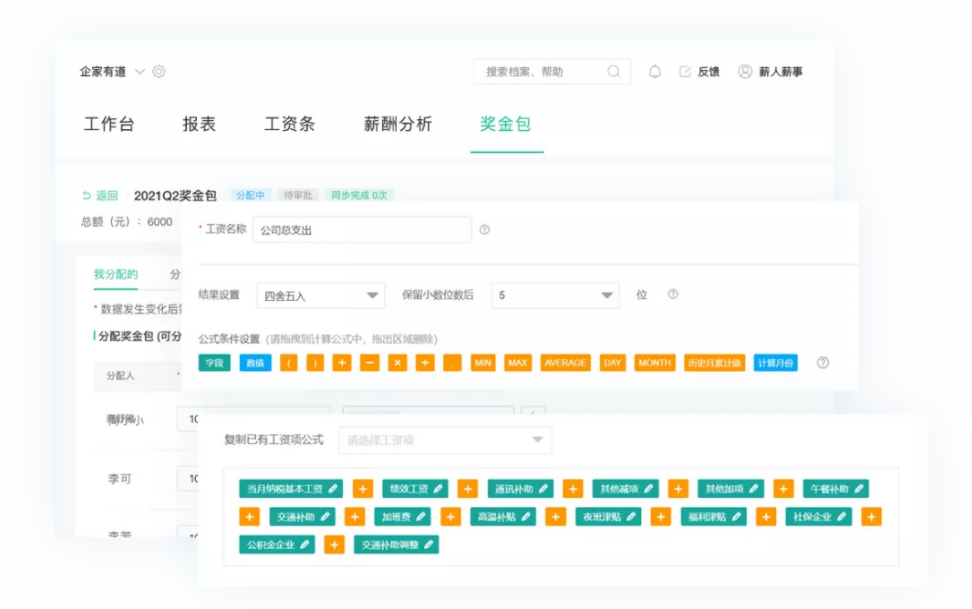Click the help icon after 位
972x609 pixels.
(x=673, y=295)
